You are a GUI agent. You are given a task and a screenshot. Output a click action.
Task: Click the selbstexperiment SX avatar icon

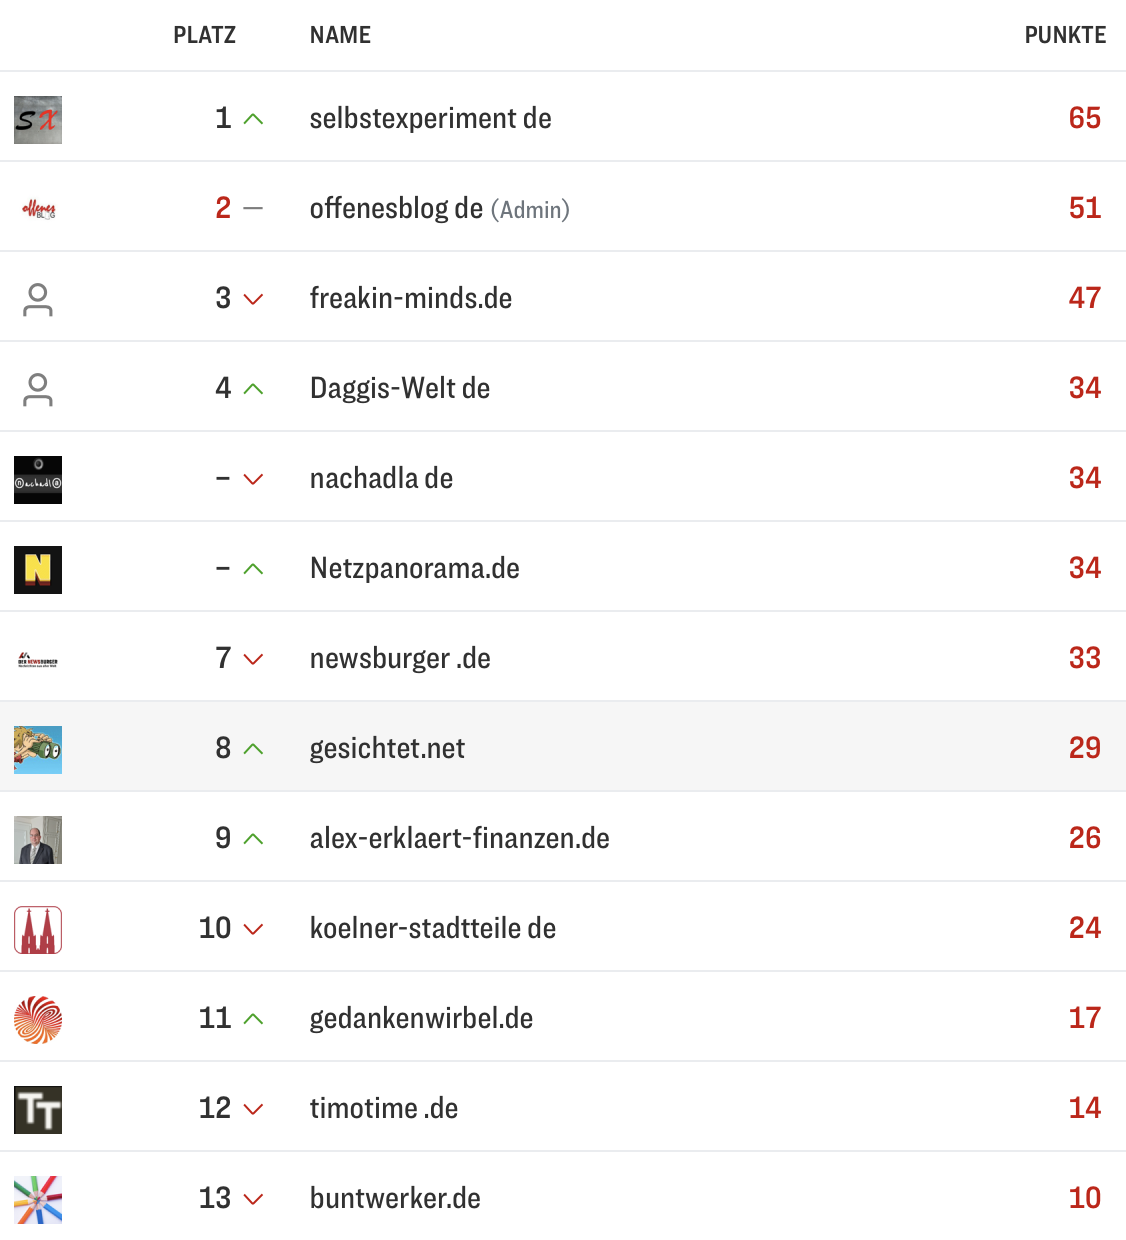pos(38,120)
